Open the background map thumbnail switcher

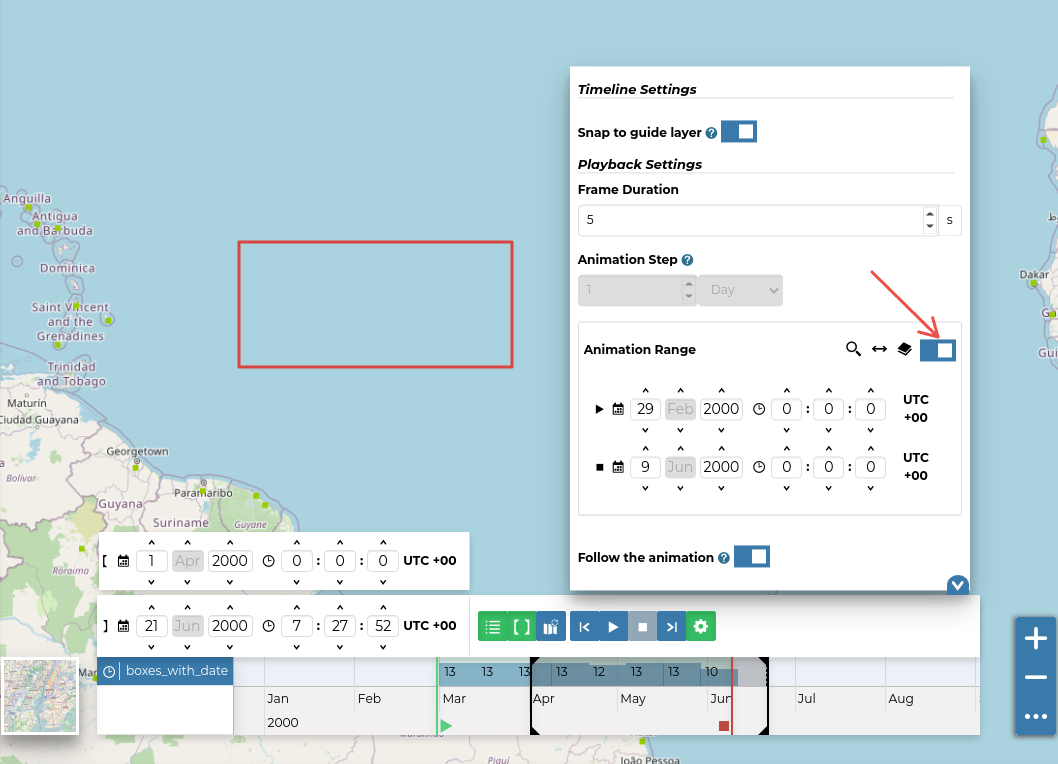tap(41, 696)
